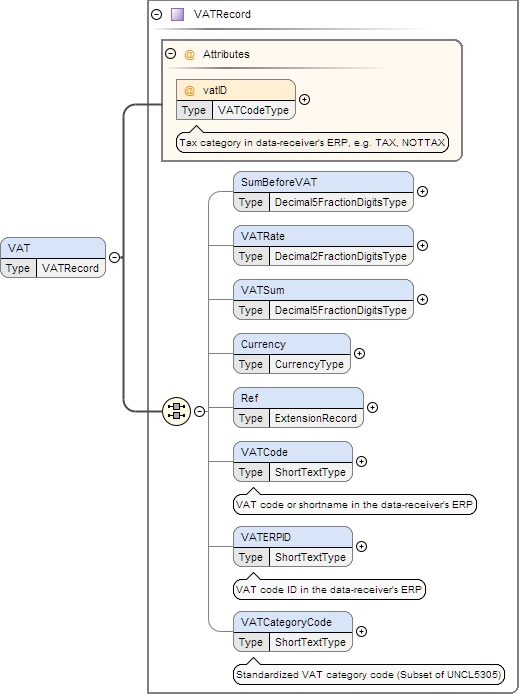Select the VAT root element box
The width and height of the screenshot is (520, 695).
[x=53, y=258]
